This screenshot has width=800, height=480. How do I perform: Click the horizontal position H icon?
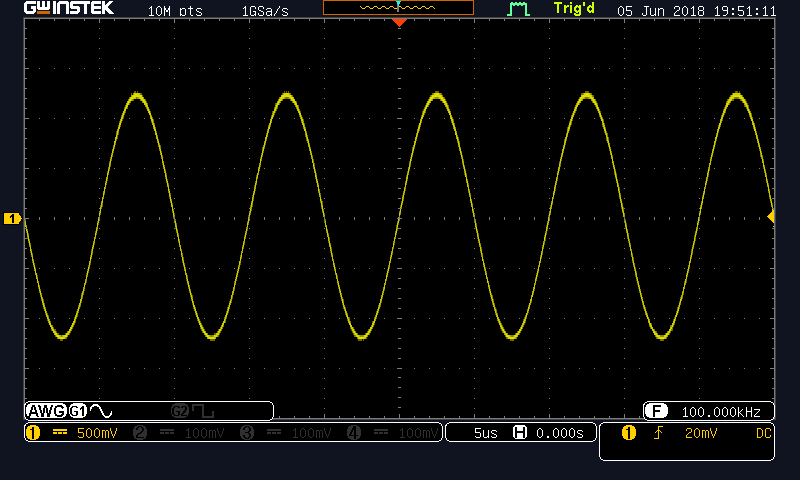tap(520, 433)
